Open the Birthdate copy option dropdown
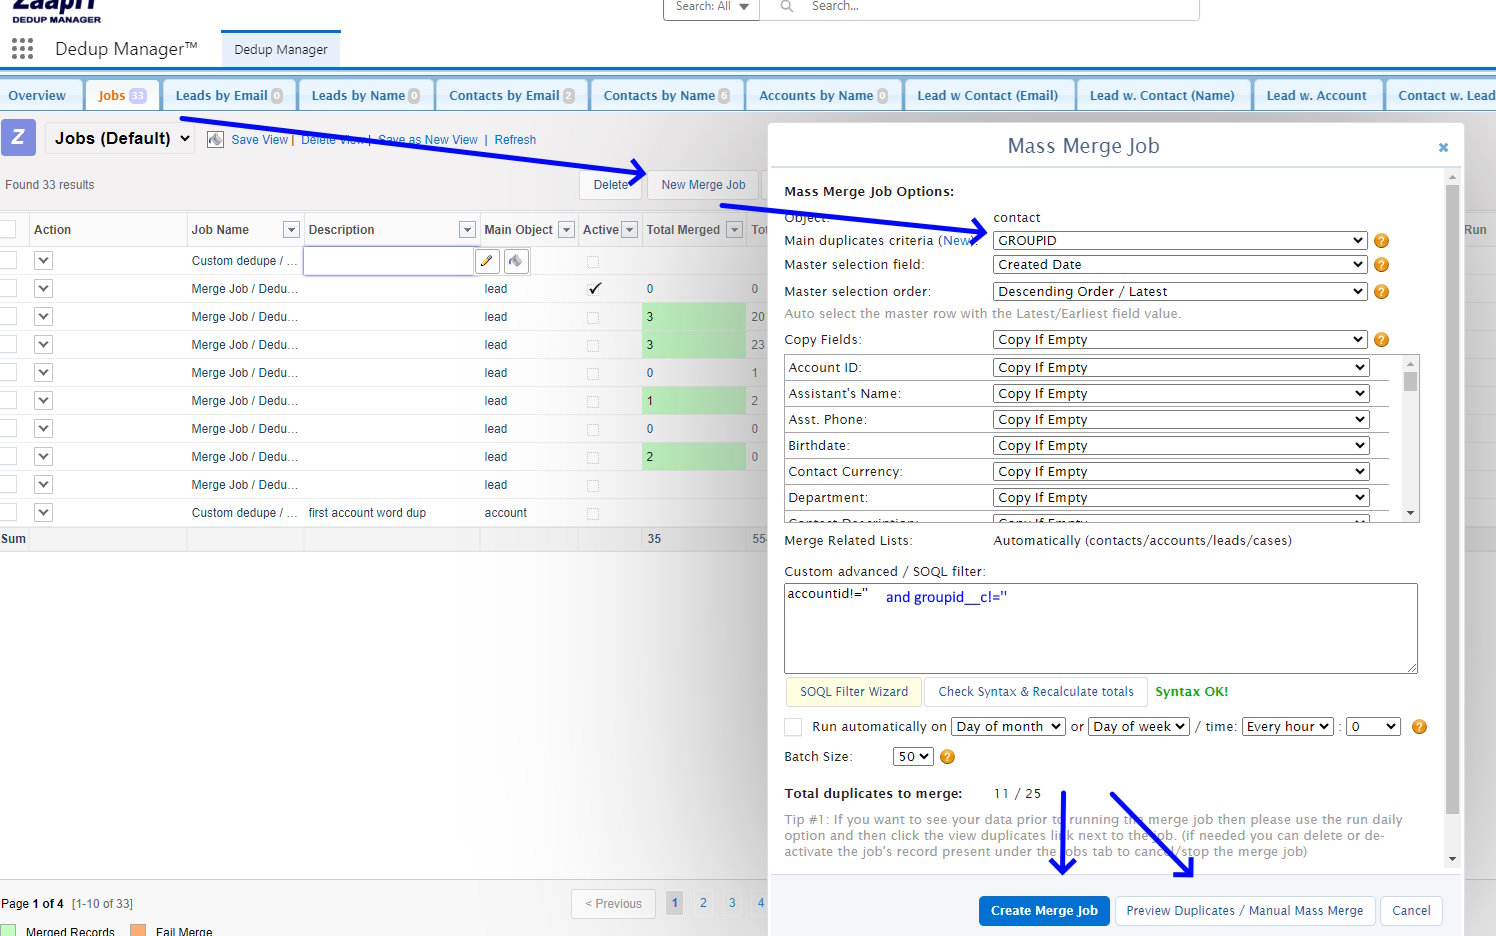This screenshot has width=1496, height=936. pyautogui.click(x=1181, y=446)
